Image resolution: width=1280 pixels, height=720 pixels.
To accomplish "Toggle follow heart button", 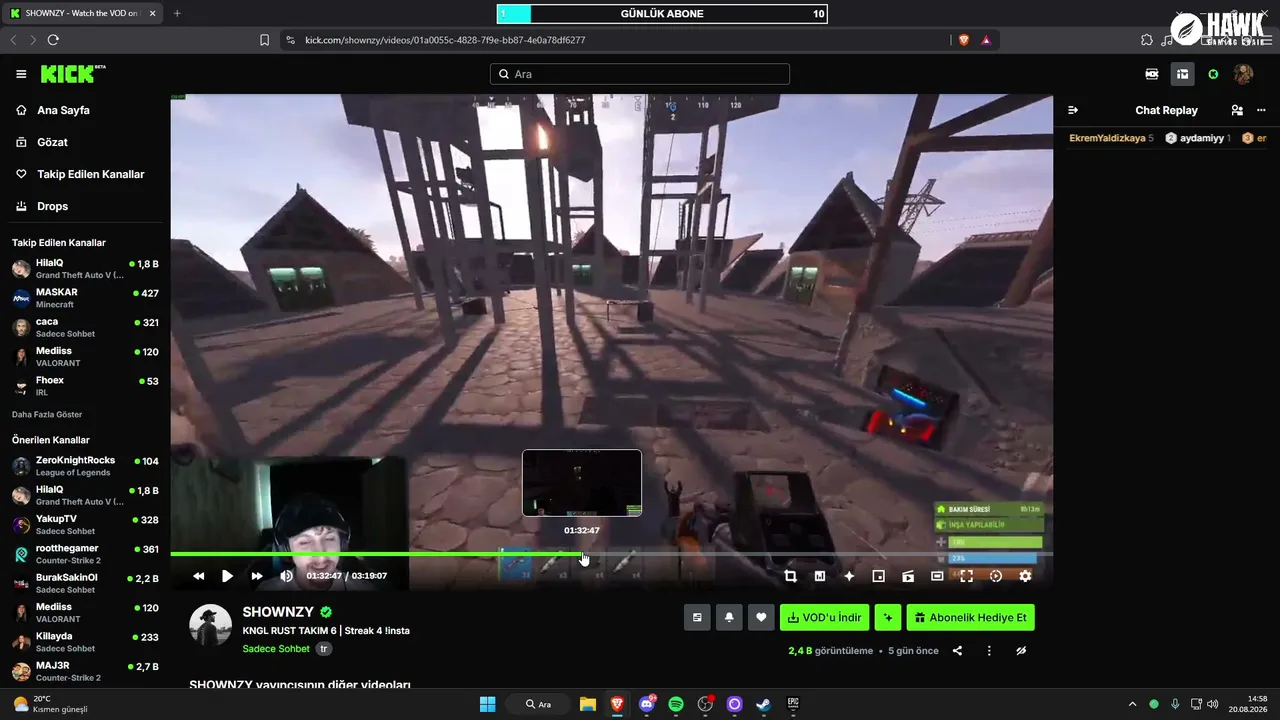I will point(761,618).
